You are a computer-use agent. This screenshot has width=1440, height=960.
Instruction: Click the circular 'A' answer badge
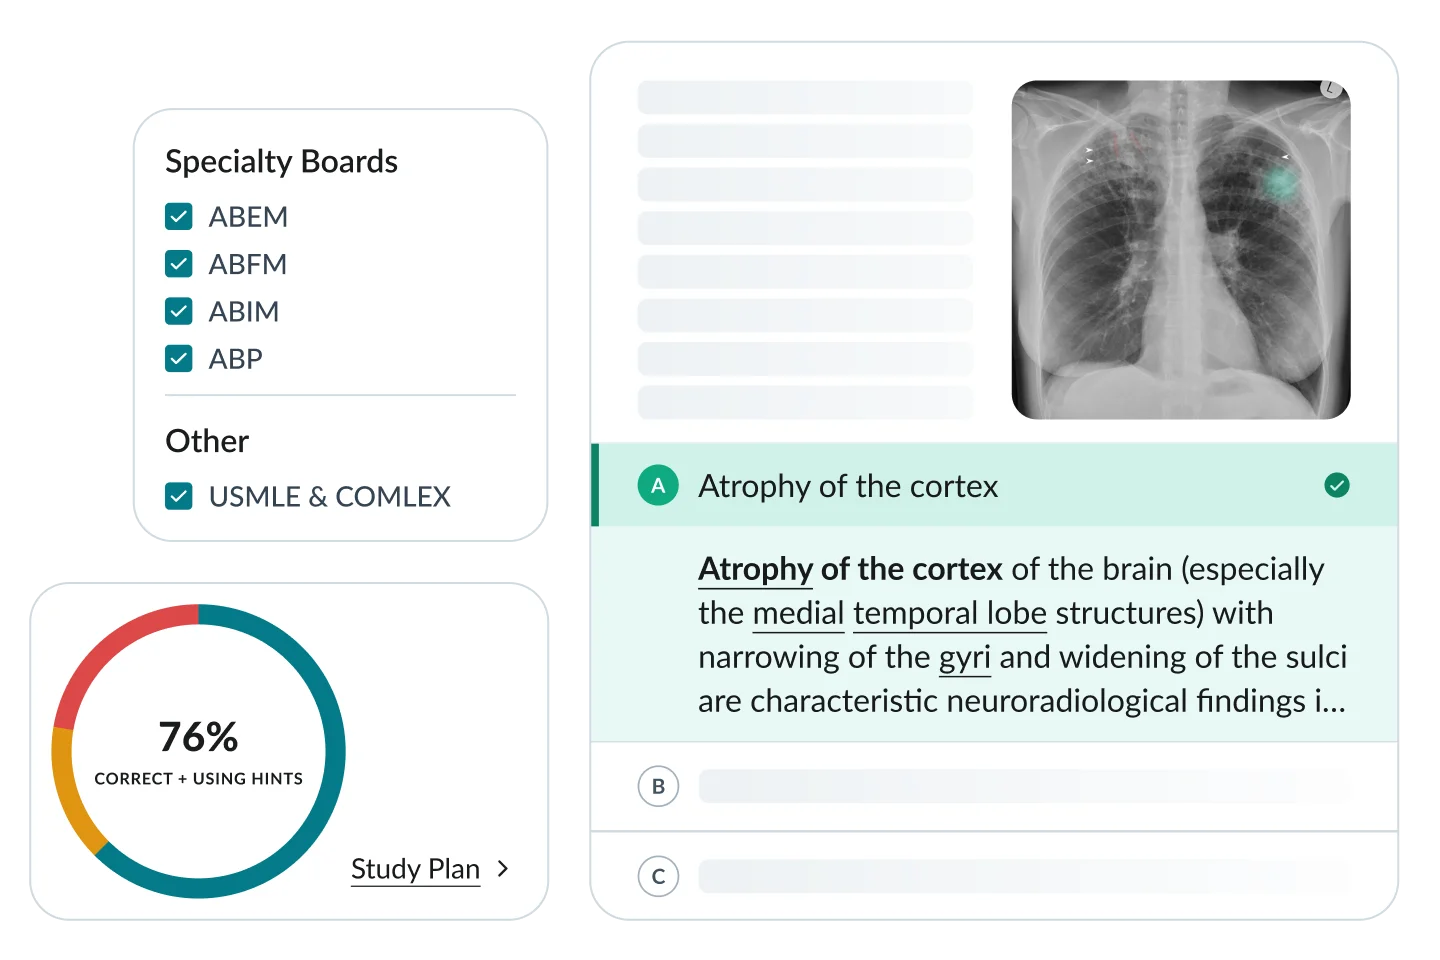coord(658,486)
